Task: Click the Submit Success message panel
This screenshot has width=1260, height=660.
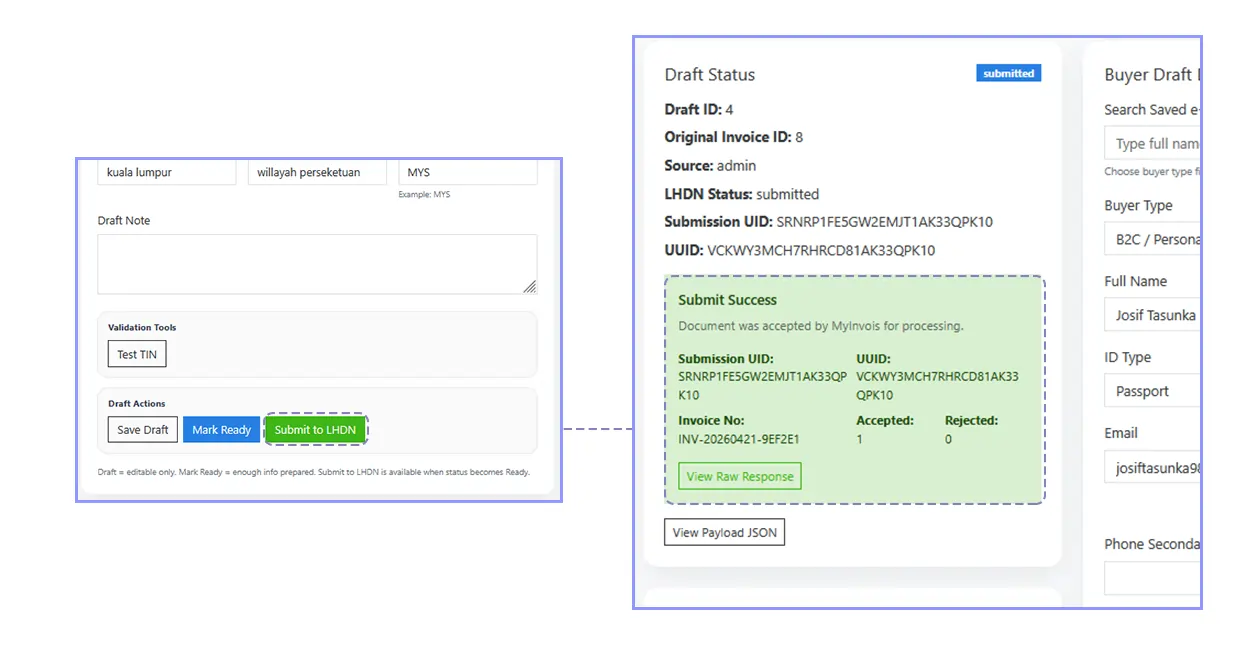Action: (855, 390)
